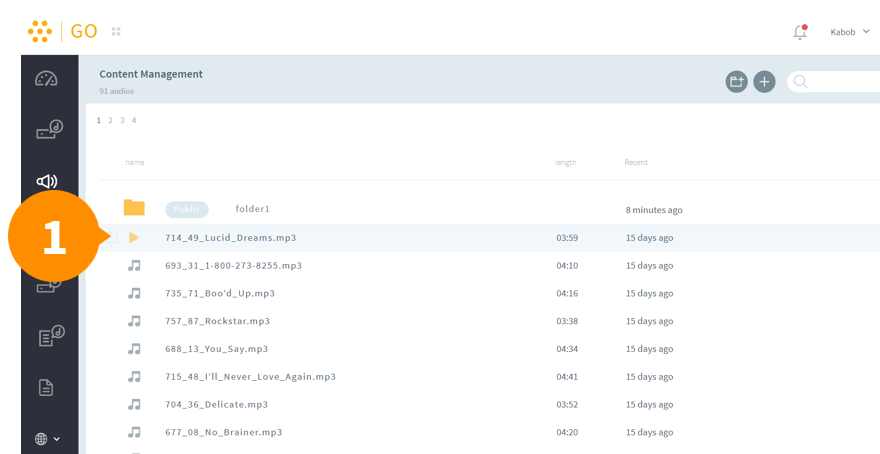Select 714_49_Lucid_Dreams.mp3 file name
Screen dimensions: 880x454
click(x=231, y=237)
